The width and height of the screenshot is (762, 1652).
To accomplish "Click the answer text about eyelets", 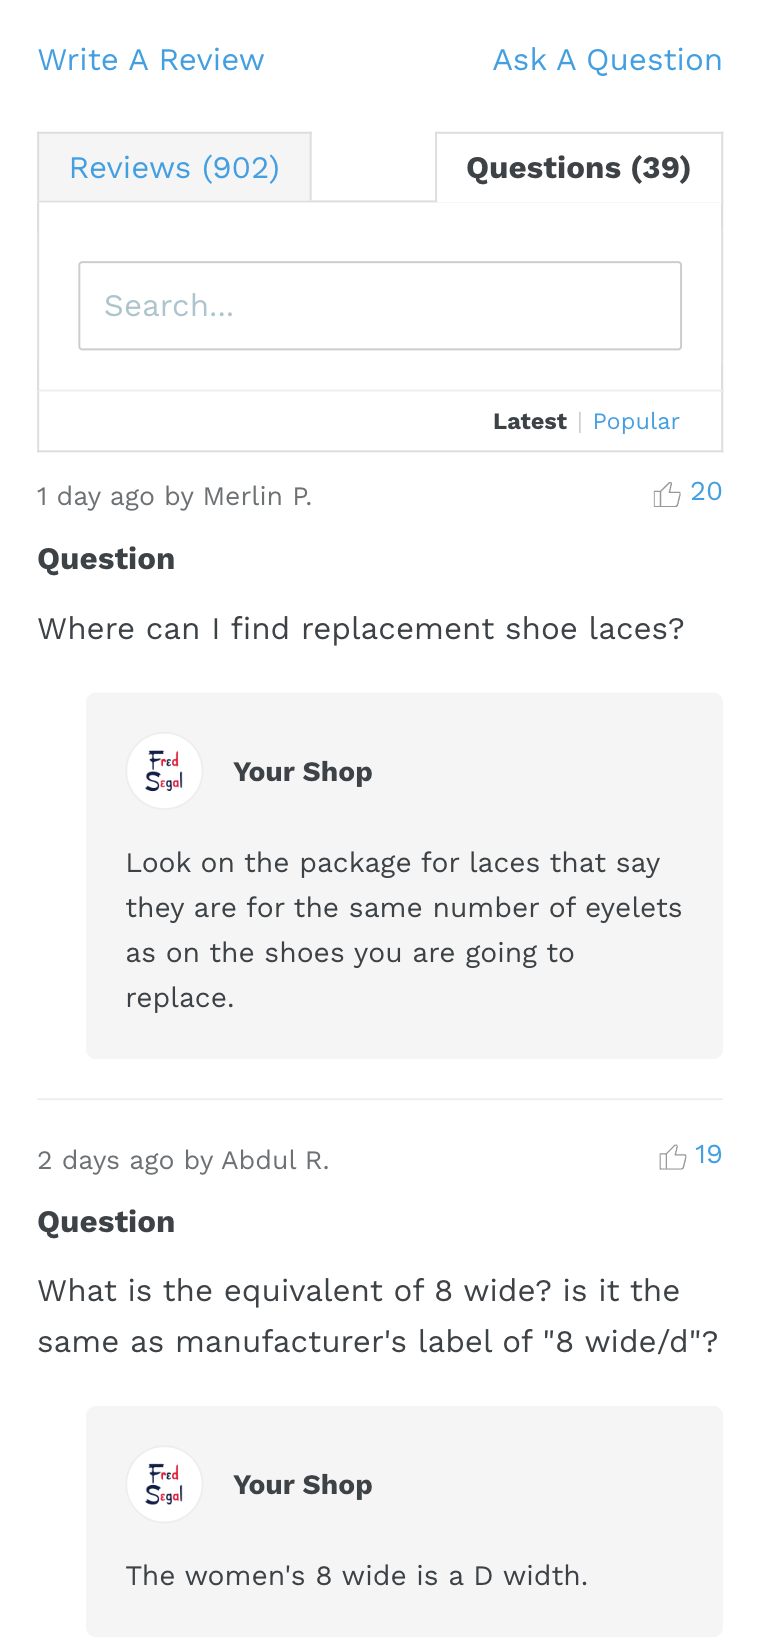I will pos(403,930).
